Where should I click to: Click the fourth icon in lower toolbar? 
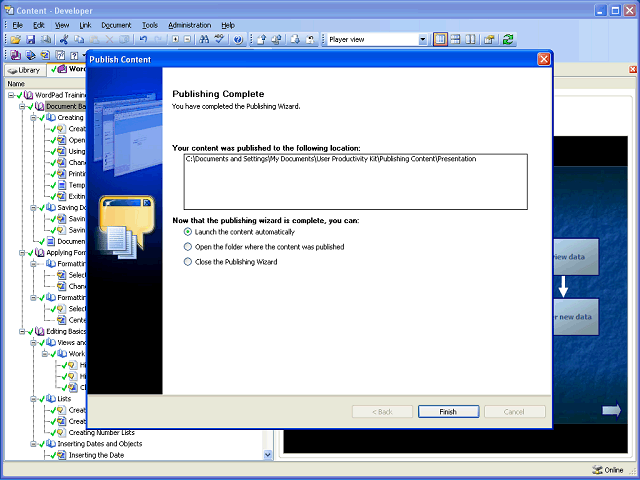coord(60,55)
